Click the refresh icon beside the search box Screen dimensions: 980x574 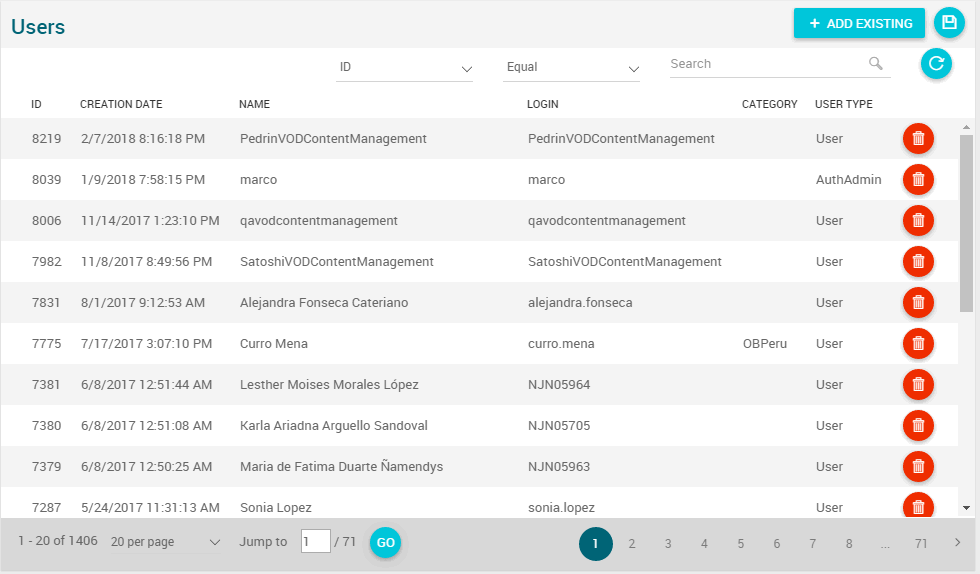point(936,64)
